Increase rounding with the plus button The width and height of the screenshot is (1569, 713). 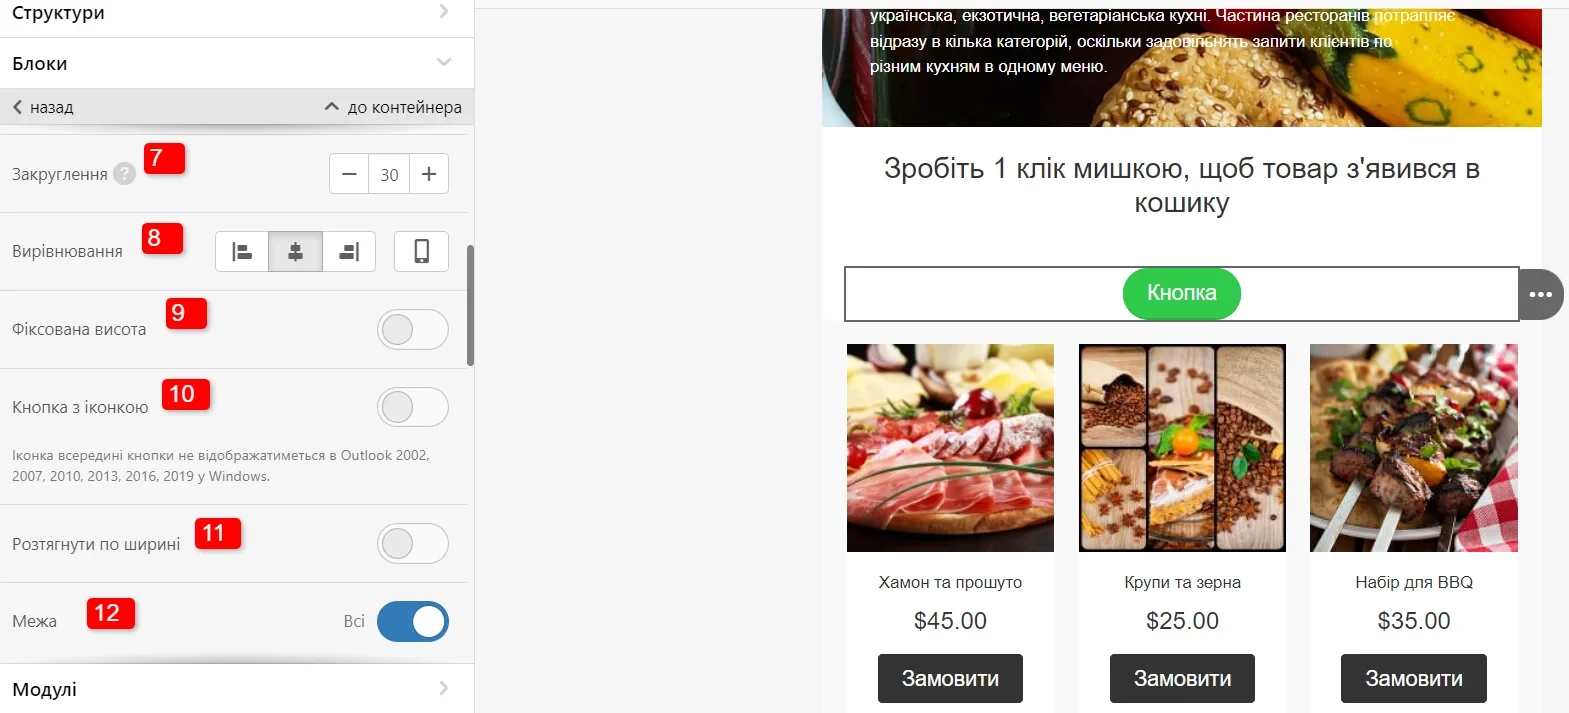point(429,174)
